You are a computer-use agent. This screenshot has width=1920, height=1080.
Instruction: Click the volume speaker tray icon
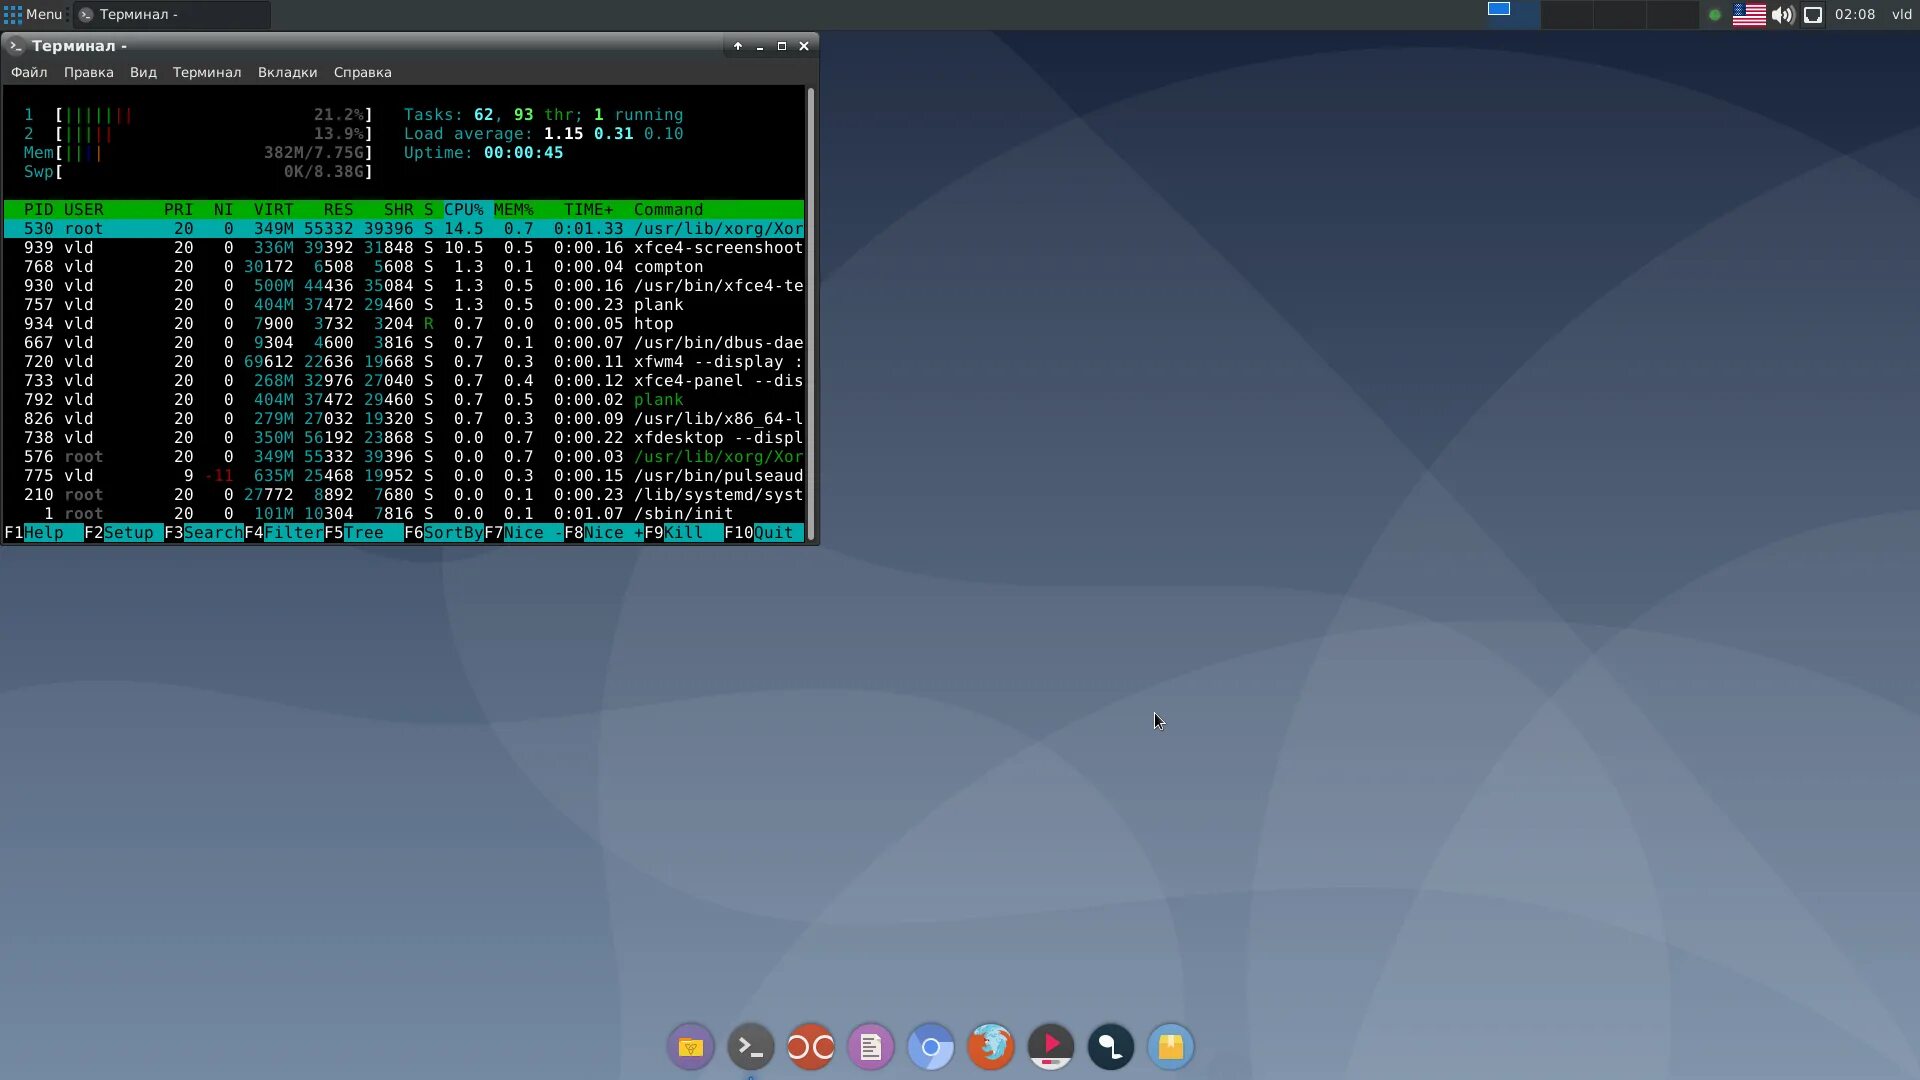click(1782, 15)
